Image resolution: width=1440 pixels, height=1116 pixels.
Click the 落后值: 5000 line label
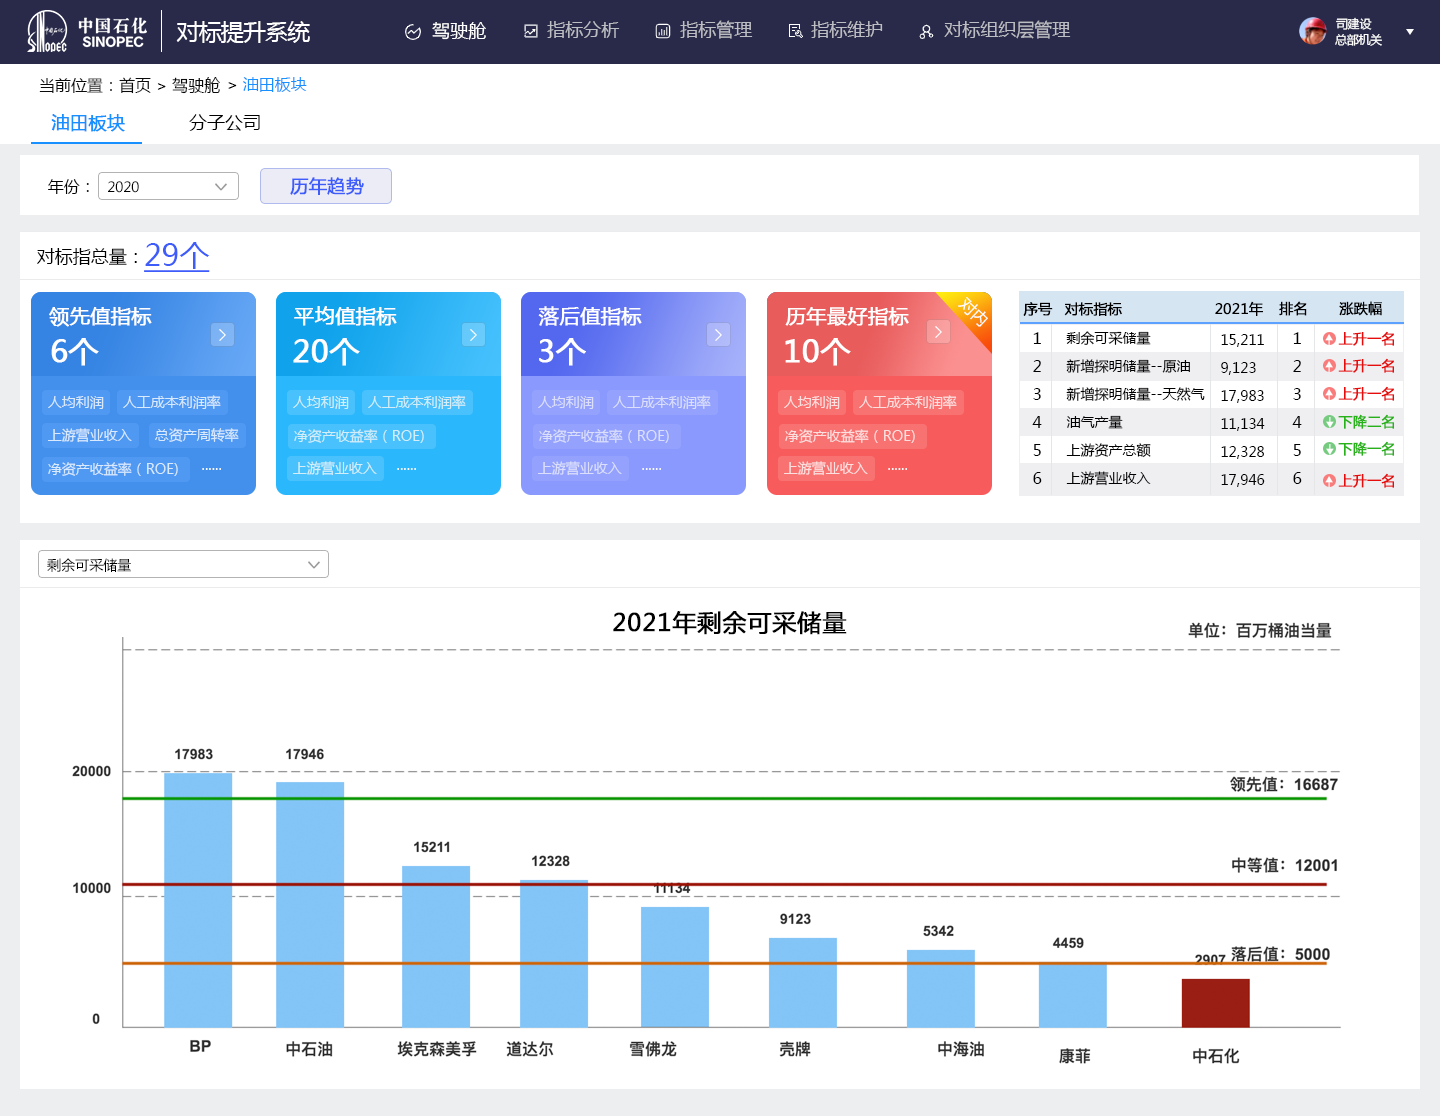pyautogui.click(x=1281, y=954)
